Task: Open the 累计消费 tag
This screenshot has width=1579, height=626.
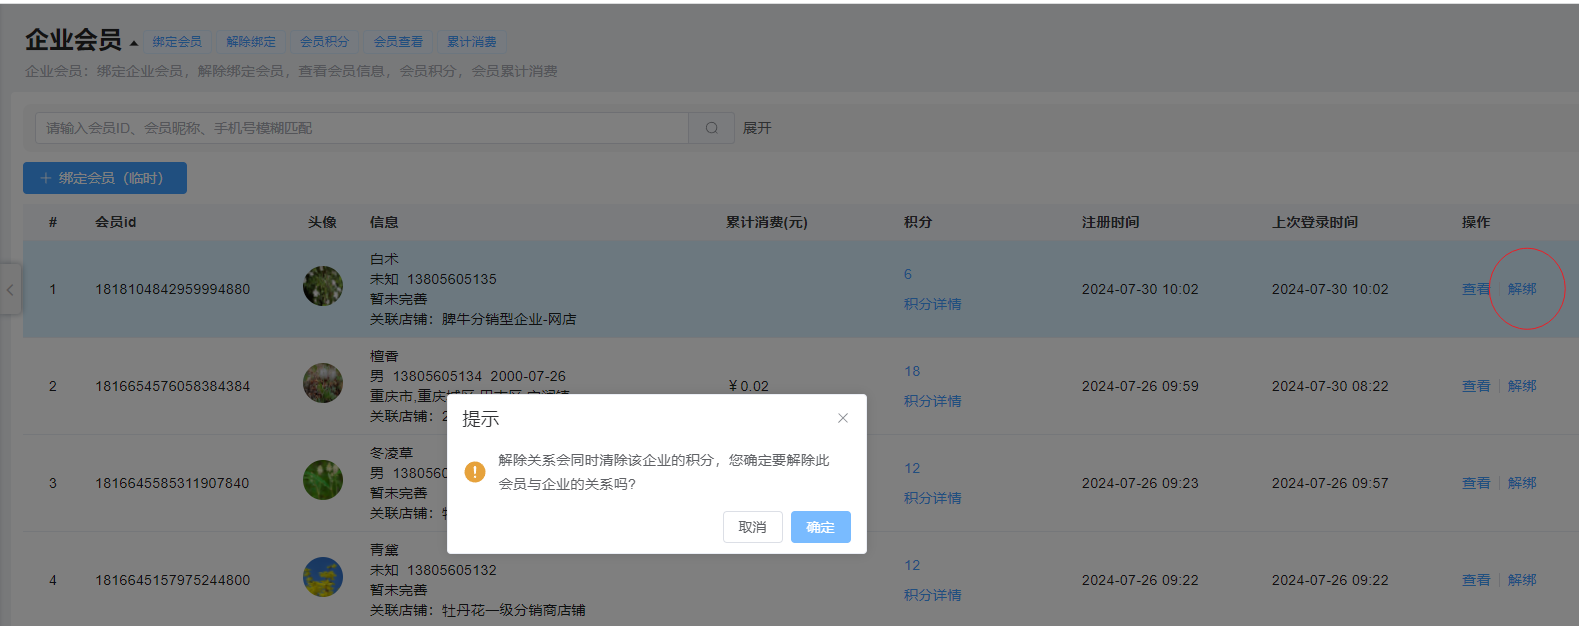Action: tap(472, 42)
